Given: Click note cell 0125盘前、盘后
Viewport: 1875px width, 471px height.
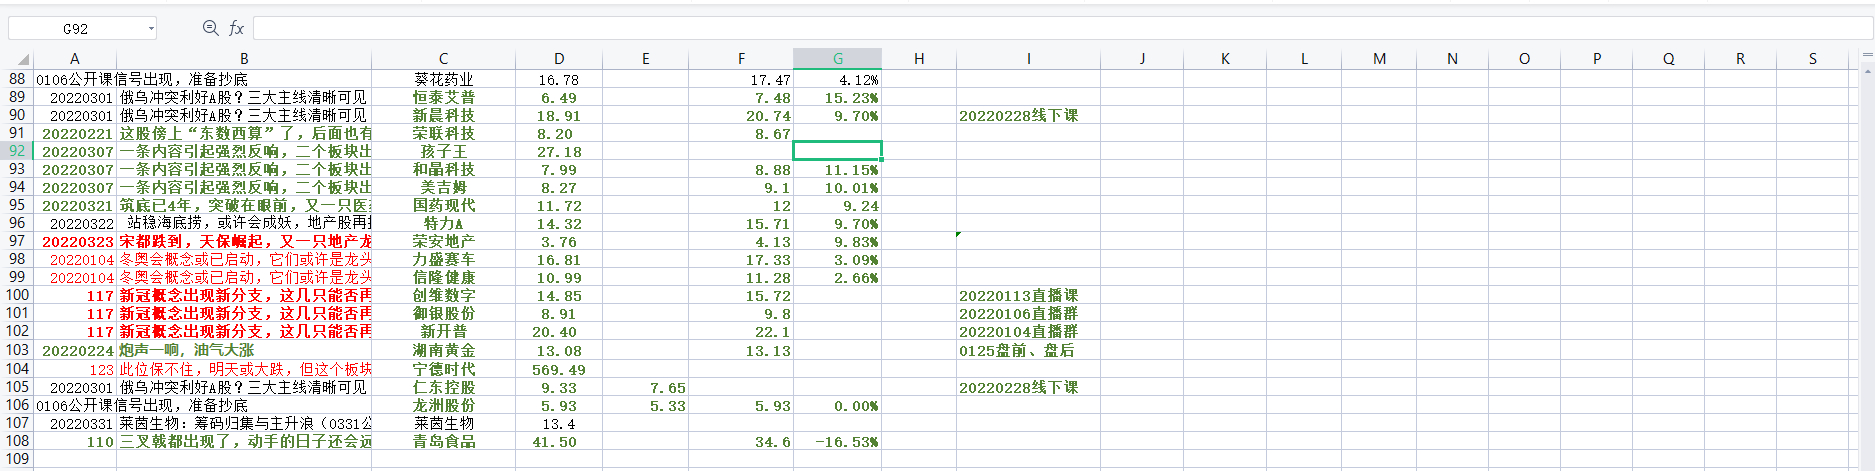Looking at the screenshot, I should [1028, 350].
